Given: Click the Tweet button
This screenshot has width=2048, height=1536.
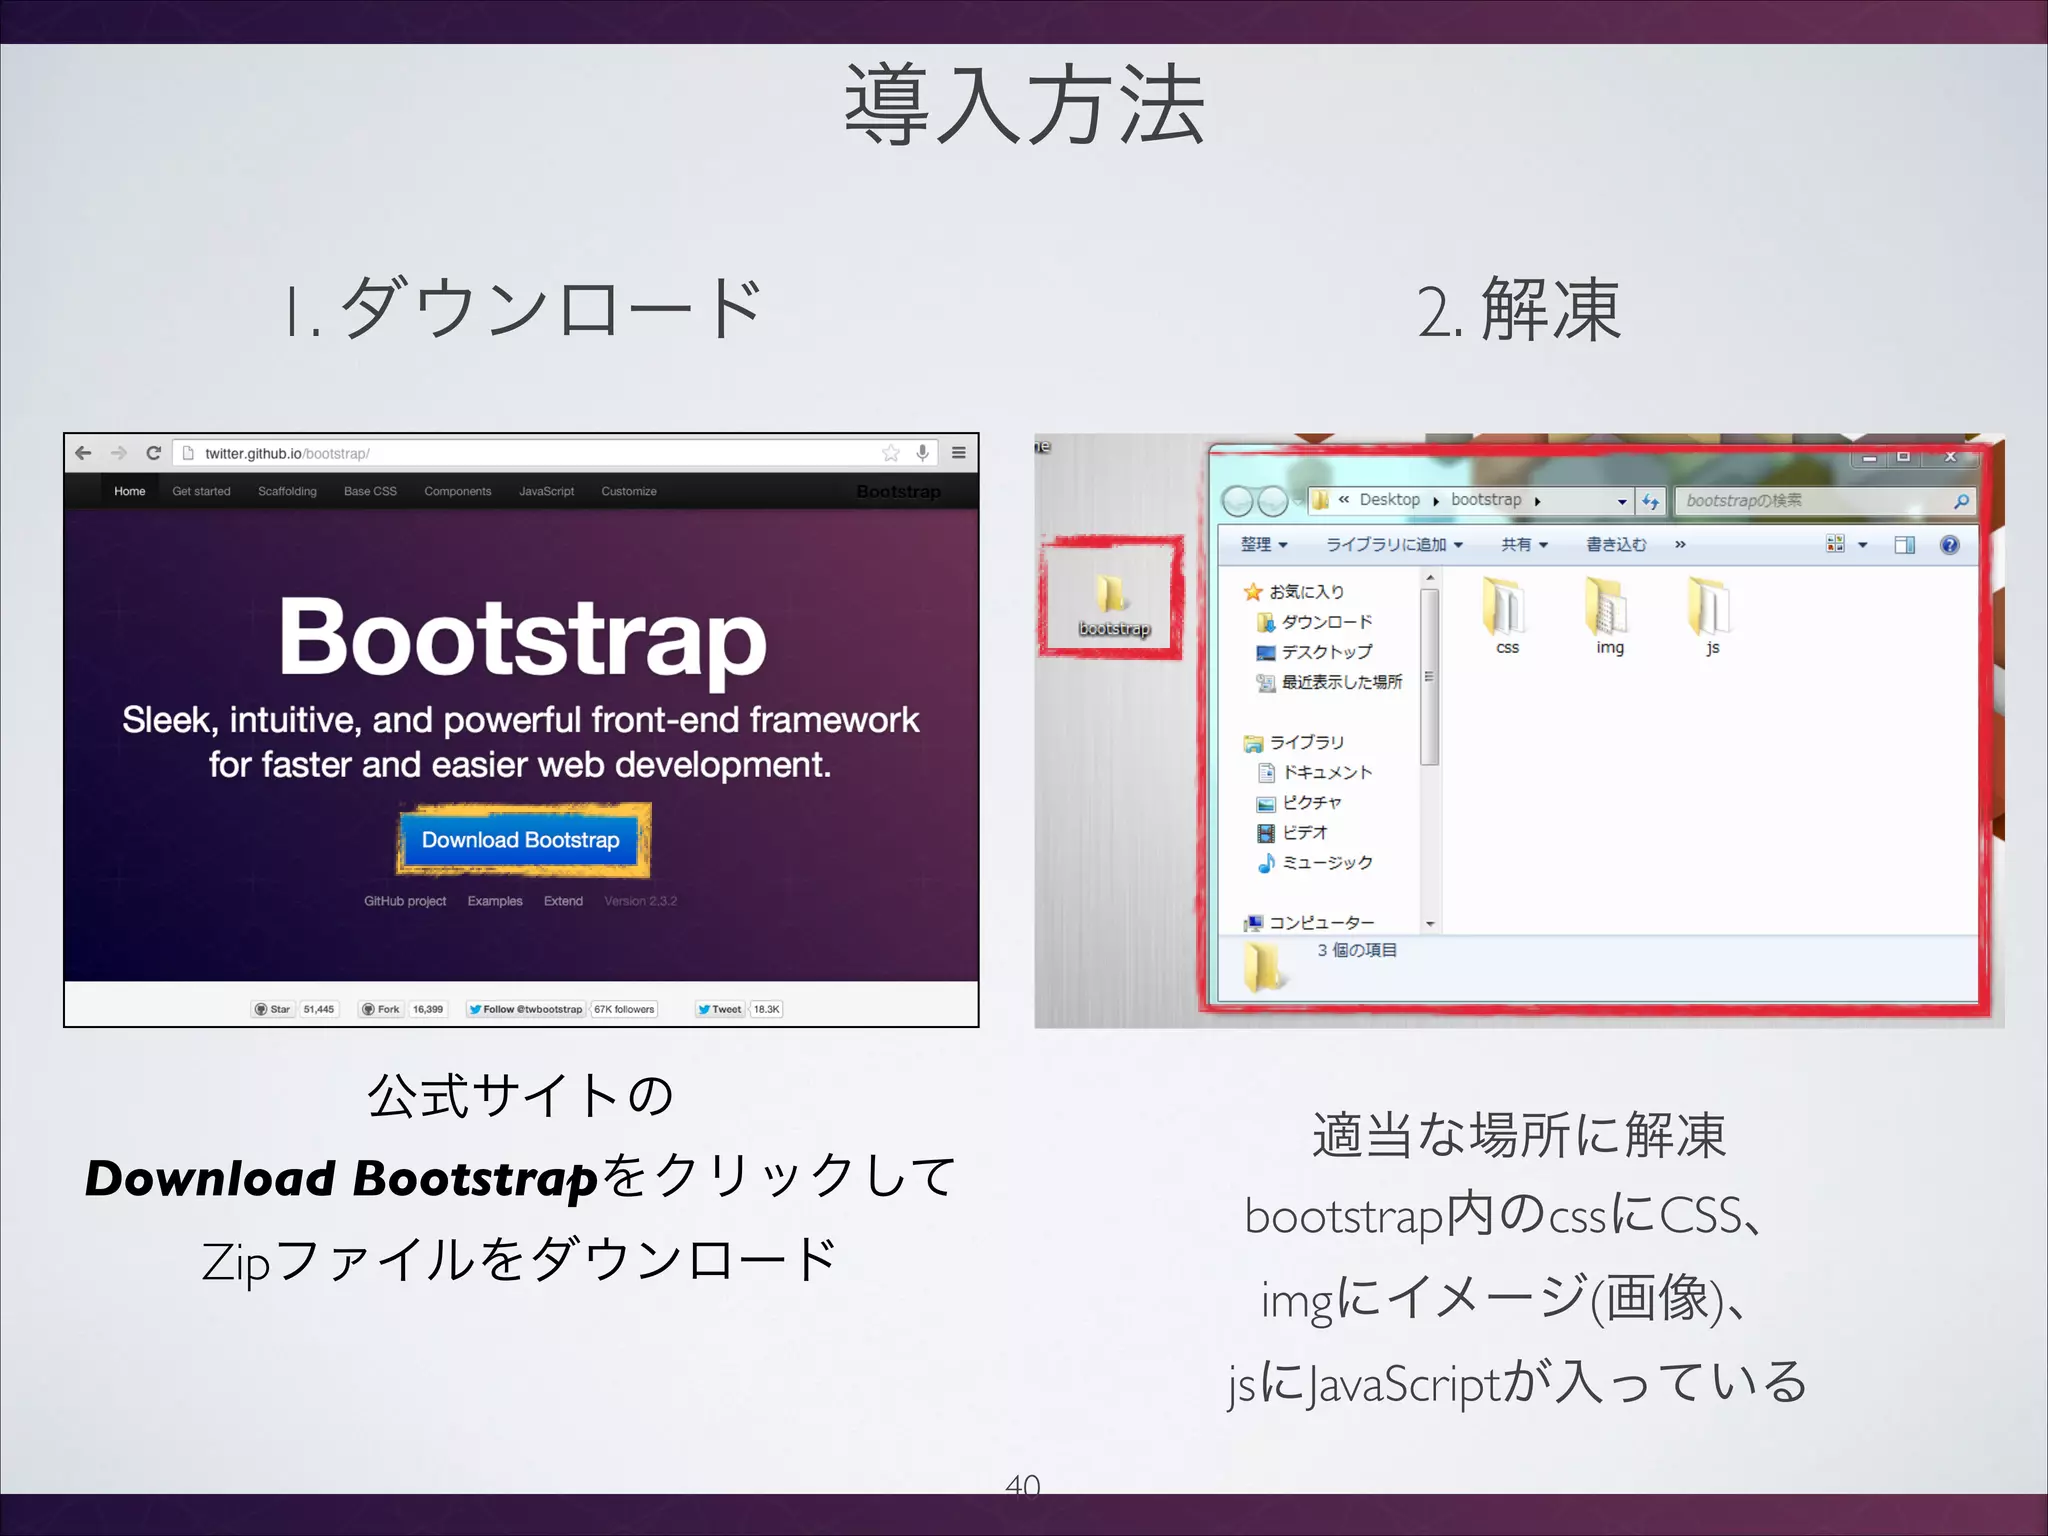Looking at the screenshot, I should (720, 1009).
